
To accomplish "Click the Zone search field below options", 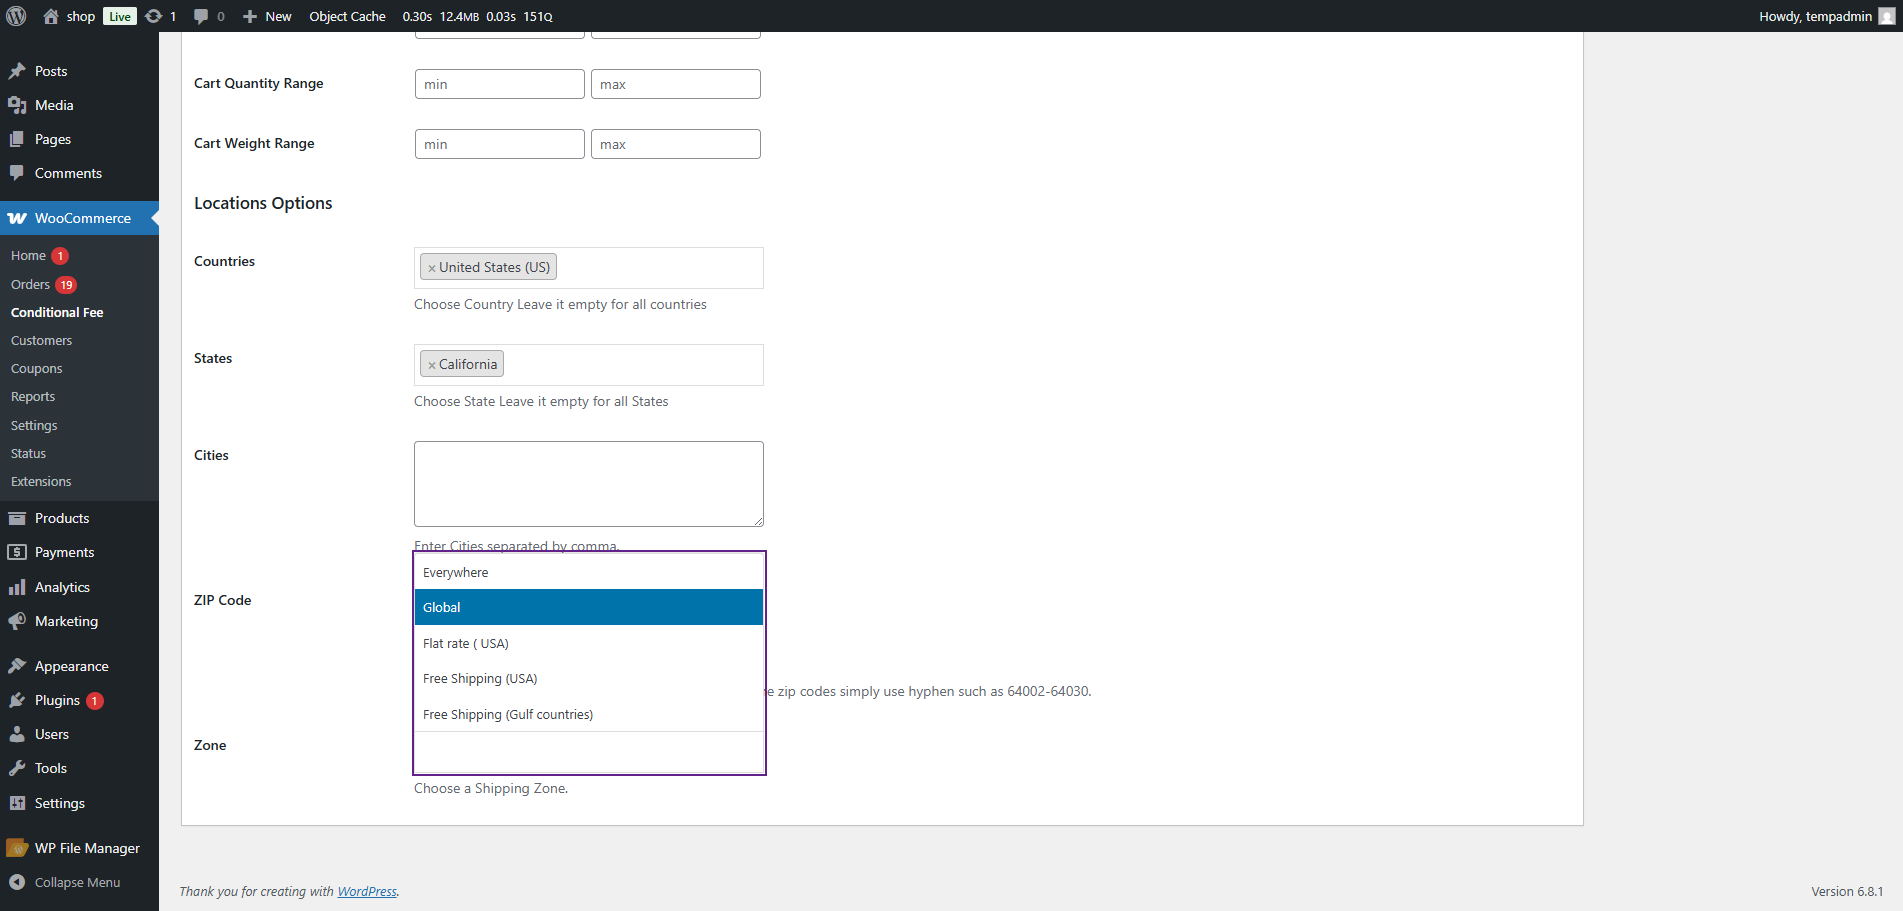I will [589, 752].
